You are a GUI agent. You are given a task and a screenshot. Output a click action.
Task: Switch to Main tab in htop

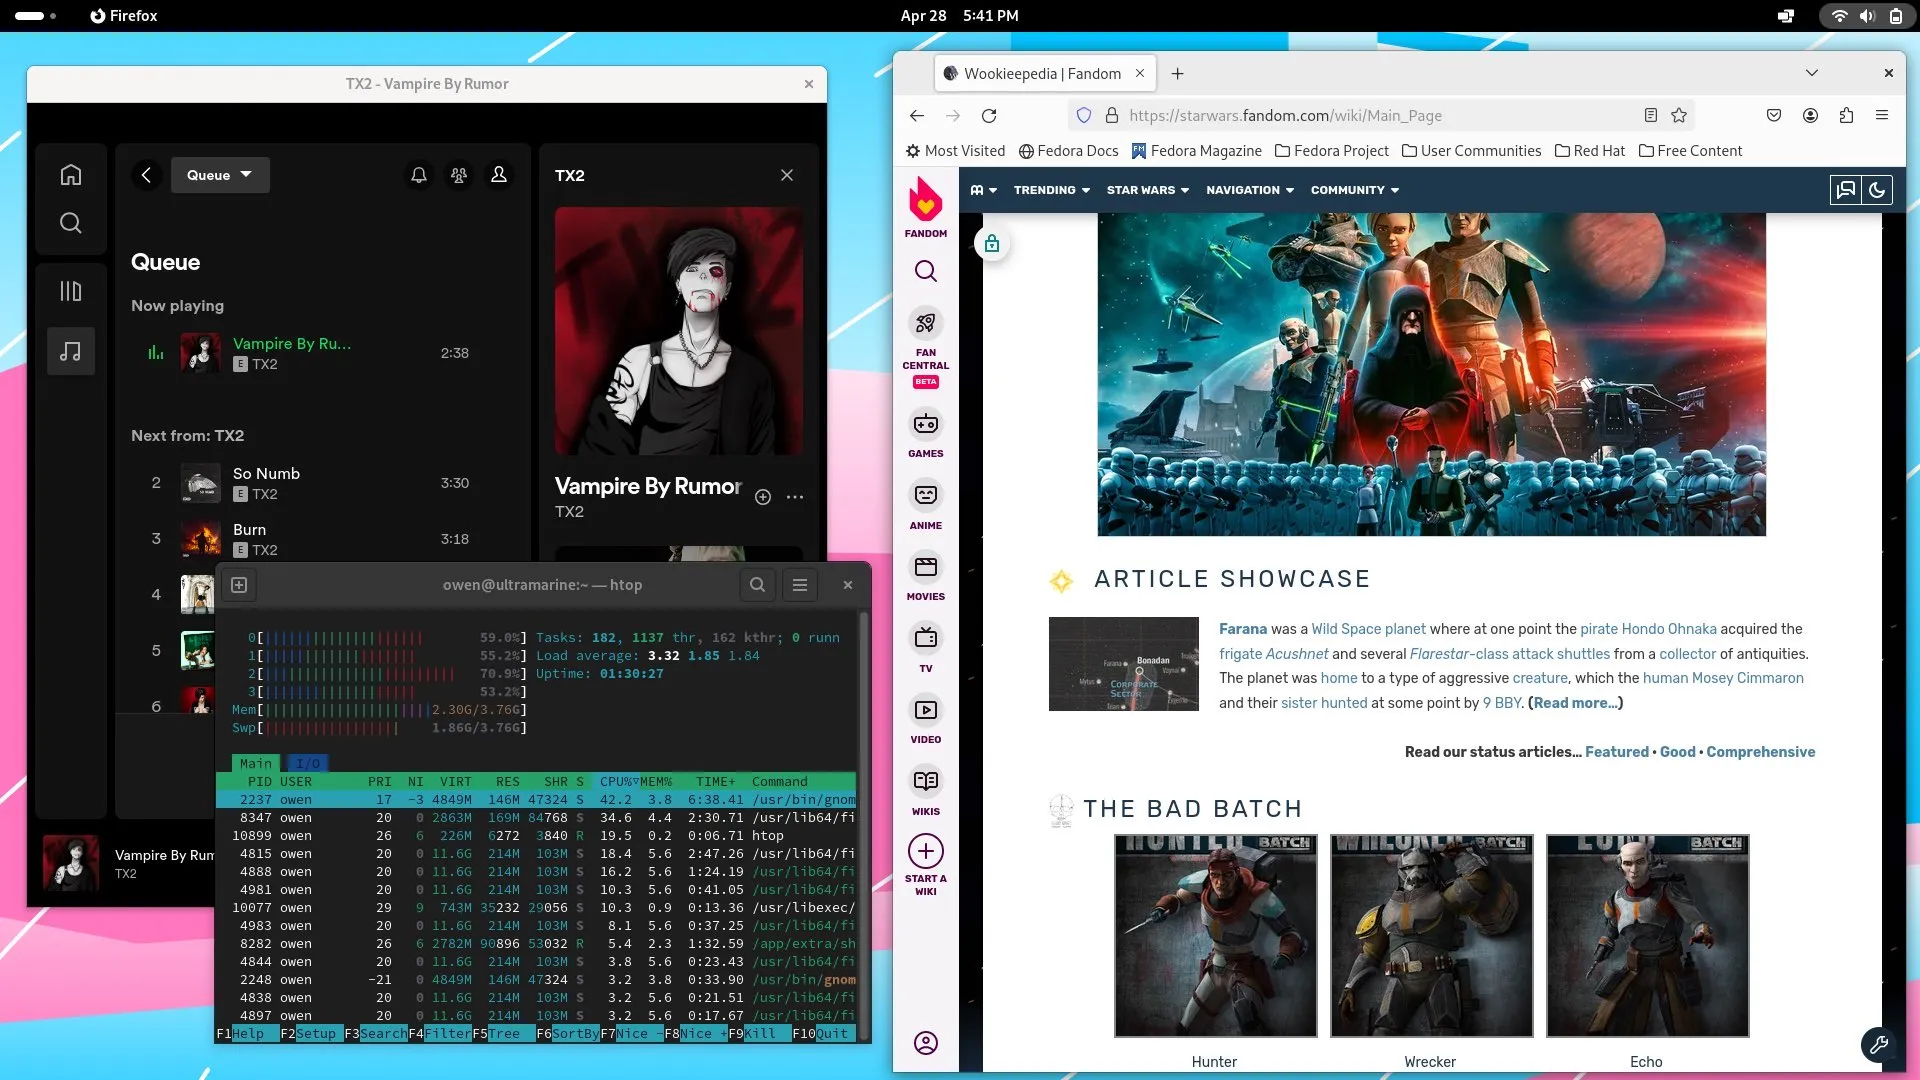coord(255,764)
